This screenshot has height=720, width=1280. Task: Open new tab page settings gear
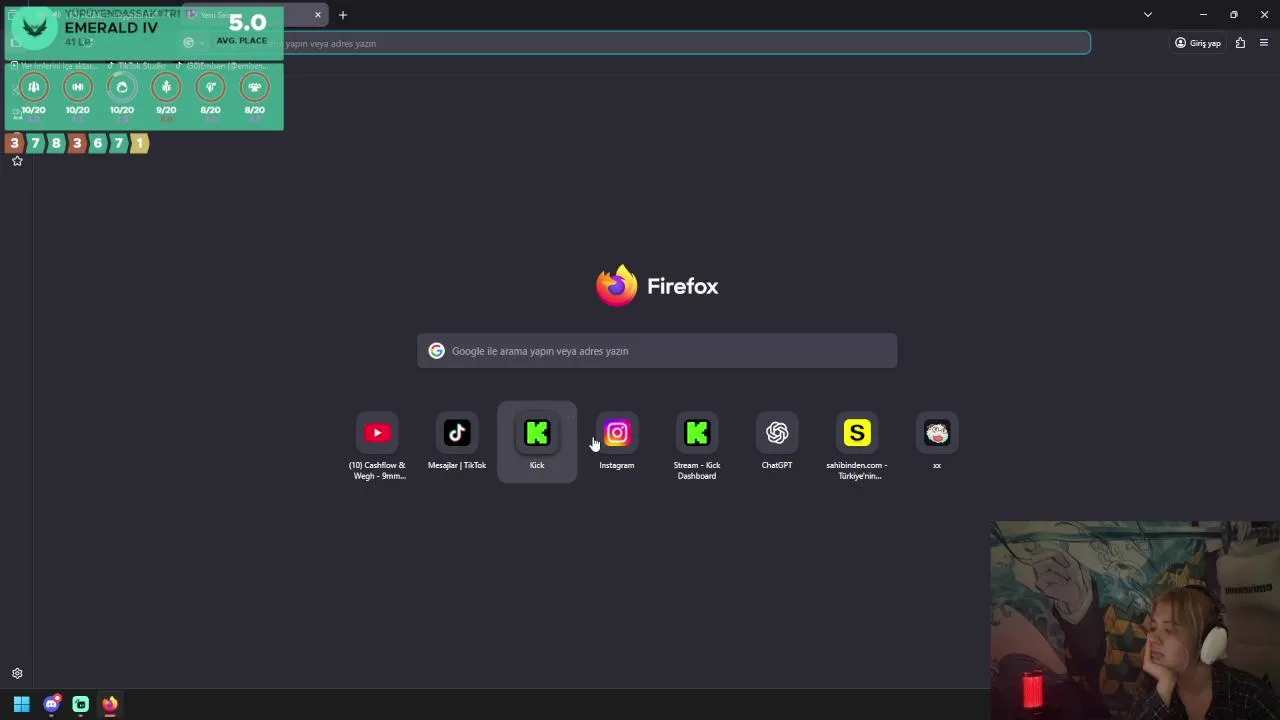coord(17,674)
